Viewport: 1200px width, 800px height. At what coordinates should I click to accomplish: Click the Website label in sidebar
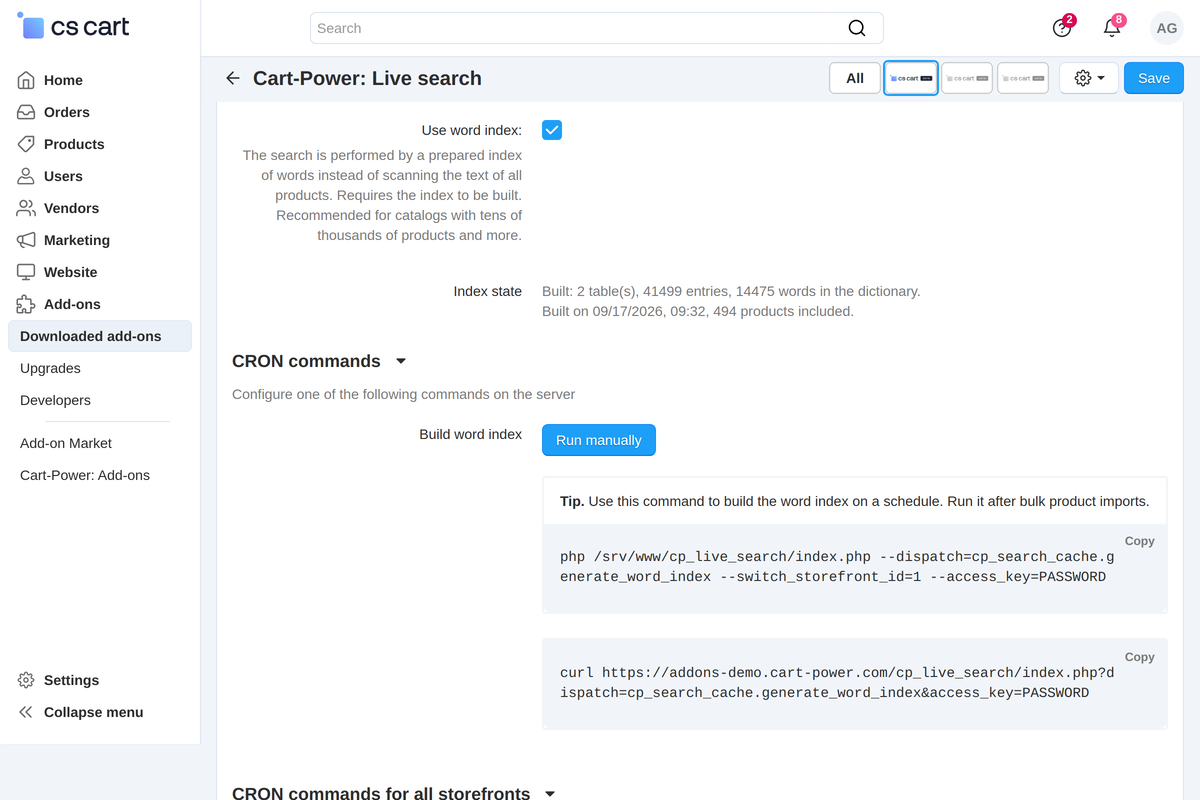click(x=71, y=272)
